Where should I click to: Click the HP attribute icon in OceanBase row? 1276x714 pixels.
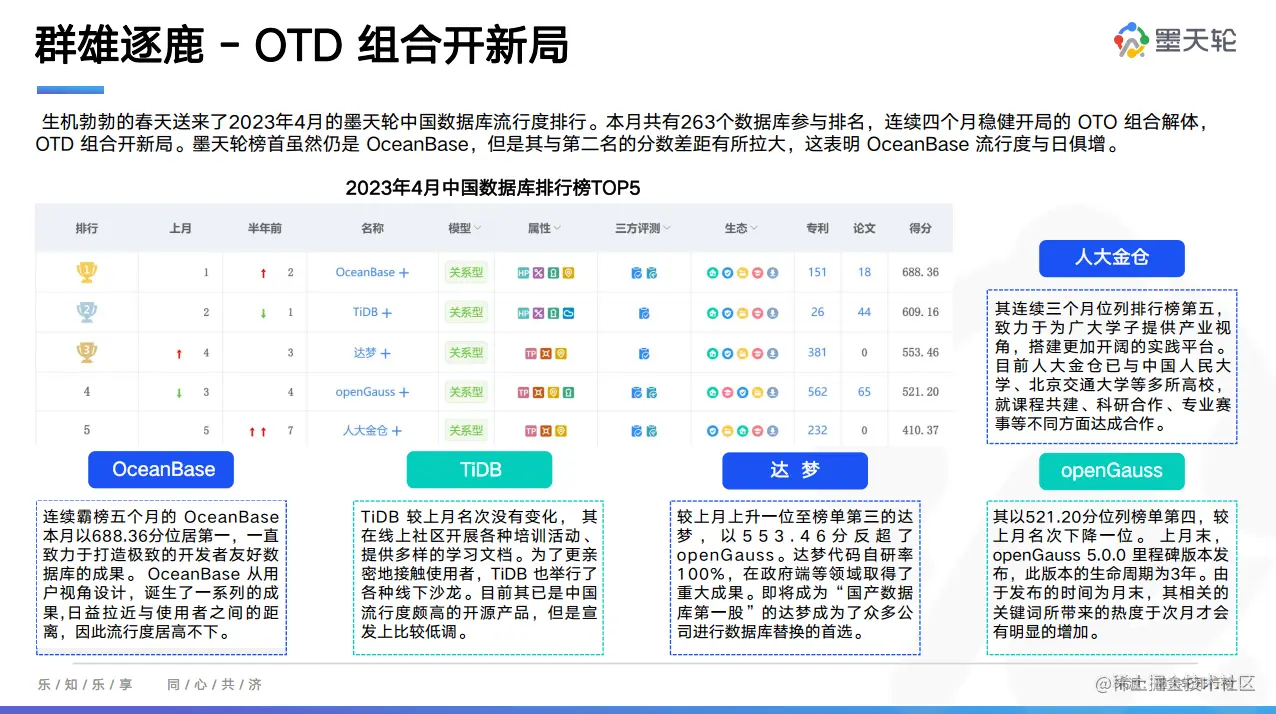pos(523,273)
